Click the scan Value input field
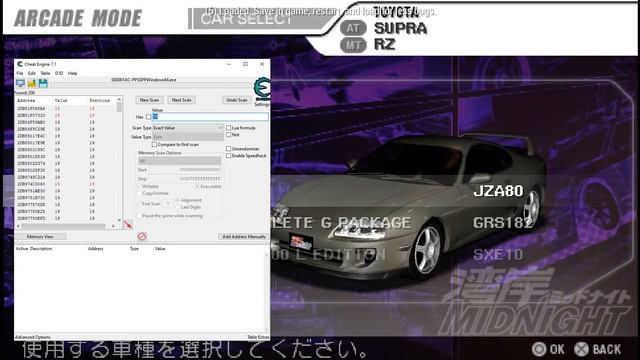640x360 pixels. tap(210, 117)
